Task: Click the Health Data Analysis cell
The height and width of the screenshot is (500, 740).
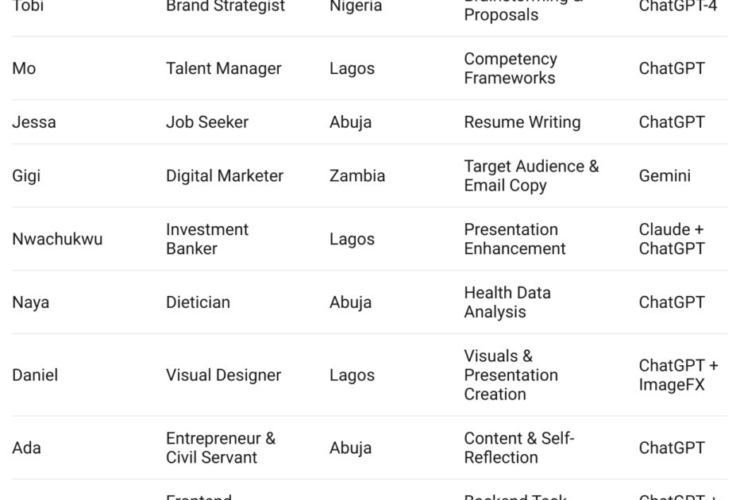Action: tap(507, 302)
